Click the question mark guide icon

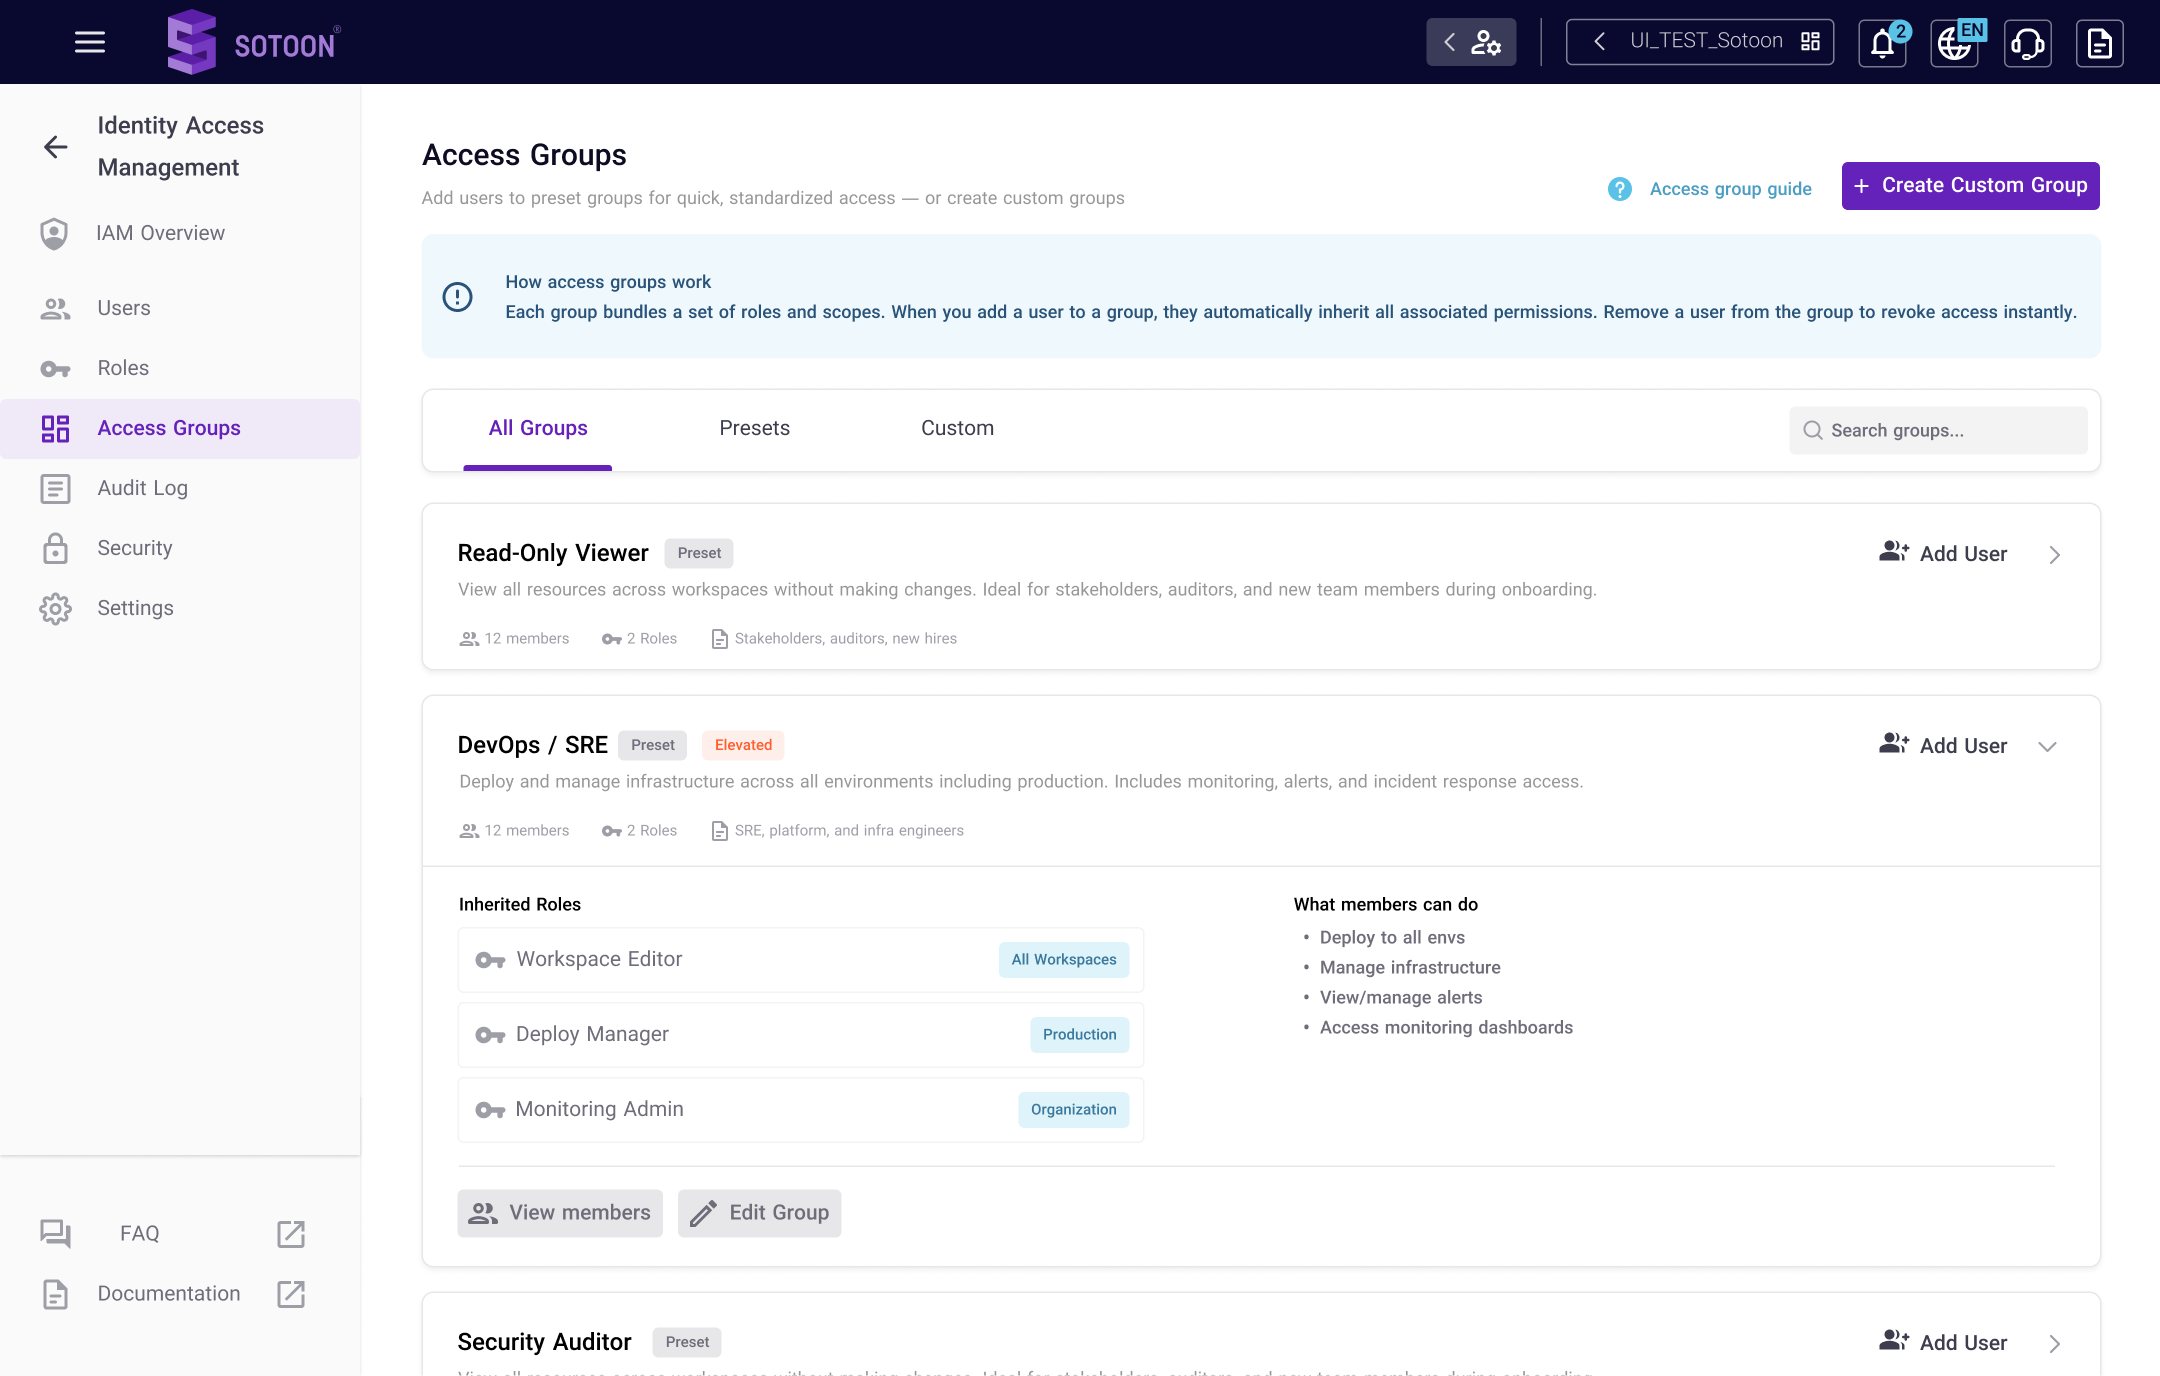click(1619, 189)
